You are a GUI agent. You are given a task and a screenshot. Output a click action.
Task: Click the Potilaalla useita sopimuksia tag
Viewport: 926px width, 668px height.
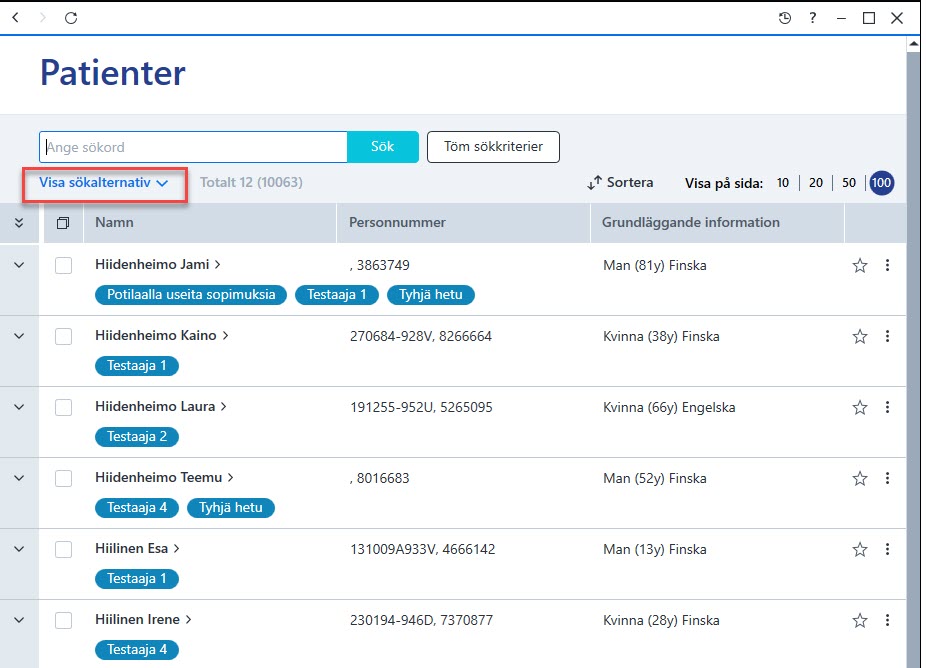click(x=191, y=295)
